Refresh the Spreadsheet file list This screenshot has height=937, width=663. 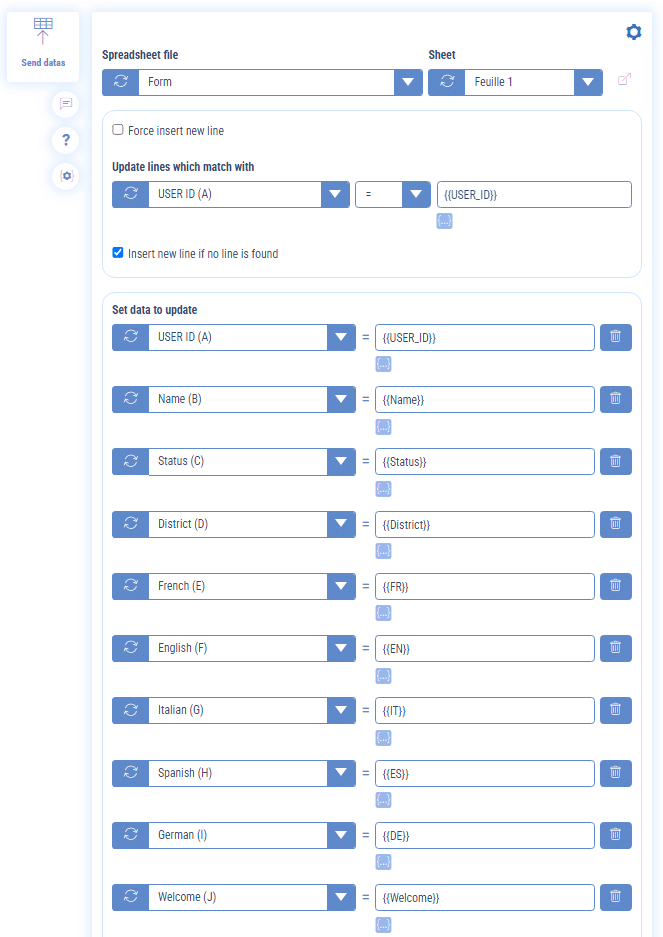[120, 82]
